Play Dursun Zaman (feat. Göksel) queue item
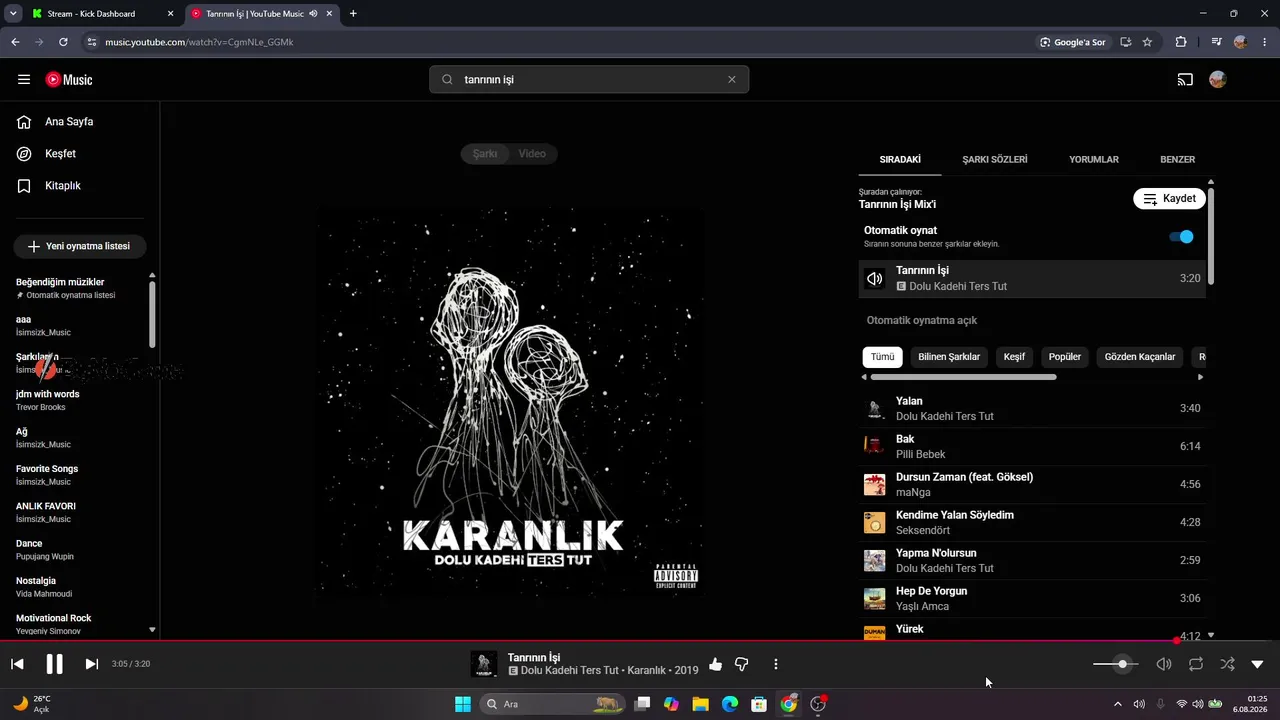Image resolution: width=1280 pixels, height=720 pixels. coord(1032,485)
